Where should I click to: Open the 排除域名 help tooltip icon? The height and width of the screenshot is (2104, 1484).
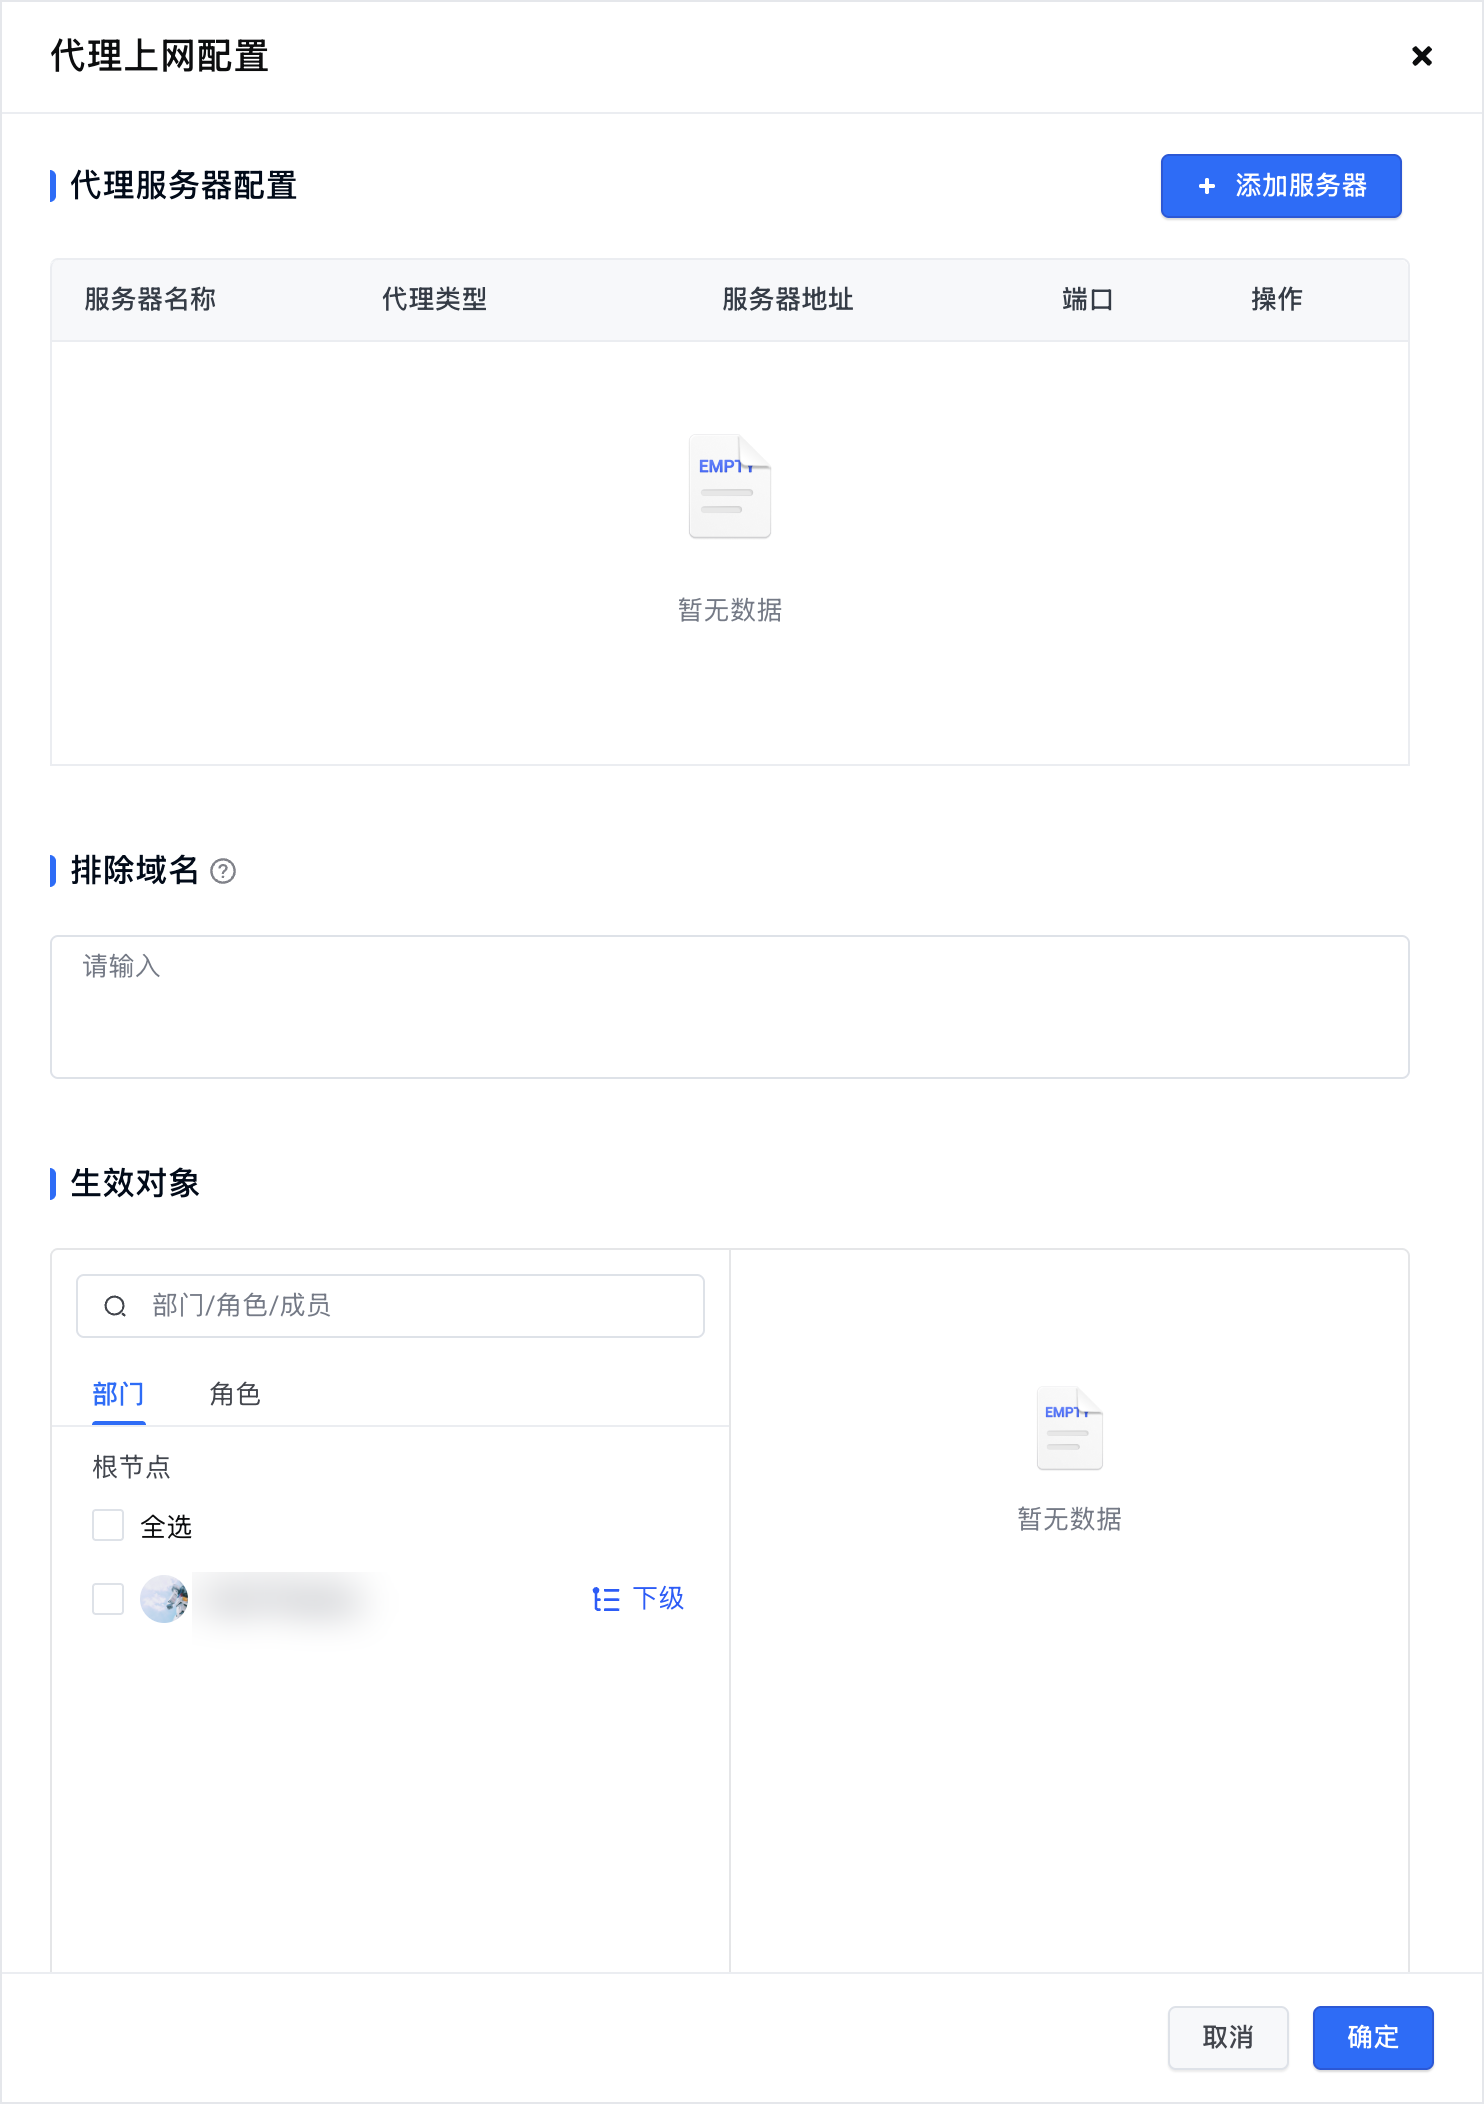click(x=223, y=872)
